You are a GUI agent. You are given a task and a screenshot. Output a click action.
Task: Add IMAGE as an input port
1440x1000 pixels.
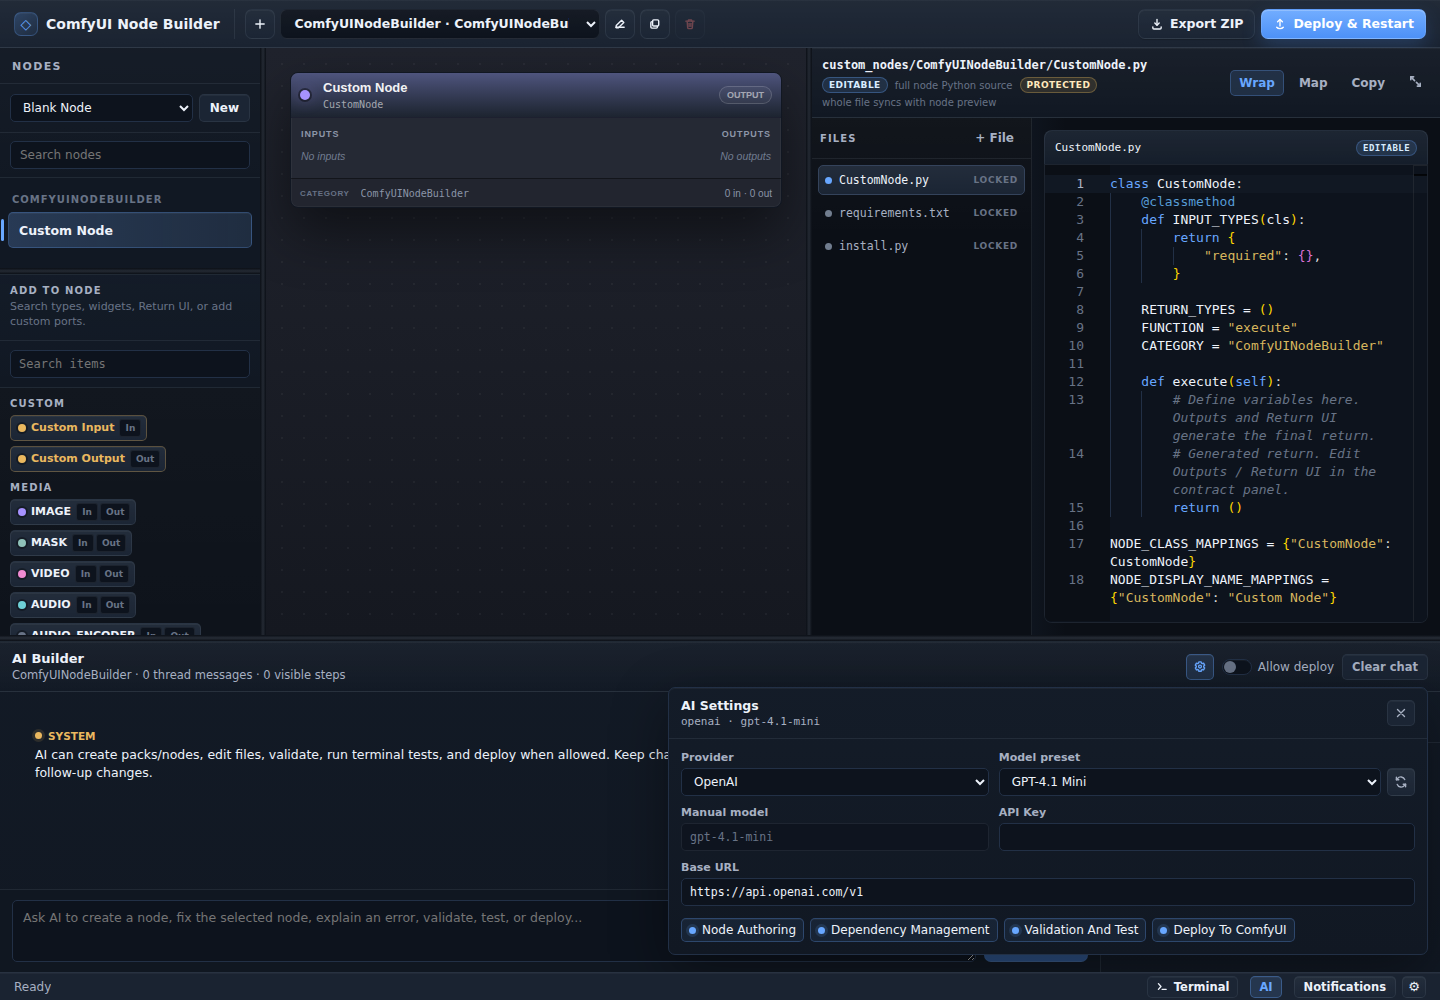point(87,512)
